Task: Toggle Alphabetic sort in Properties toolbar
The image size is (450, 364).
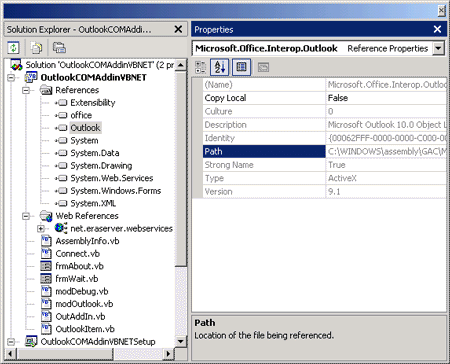Action: 220,67
